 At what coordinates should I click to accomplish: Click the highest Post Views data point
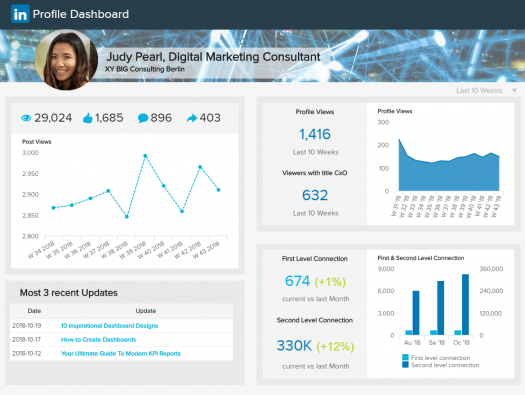[145, 156]
